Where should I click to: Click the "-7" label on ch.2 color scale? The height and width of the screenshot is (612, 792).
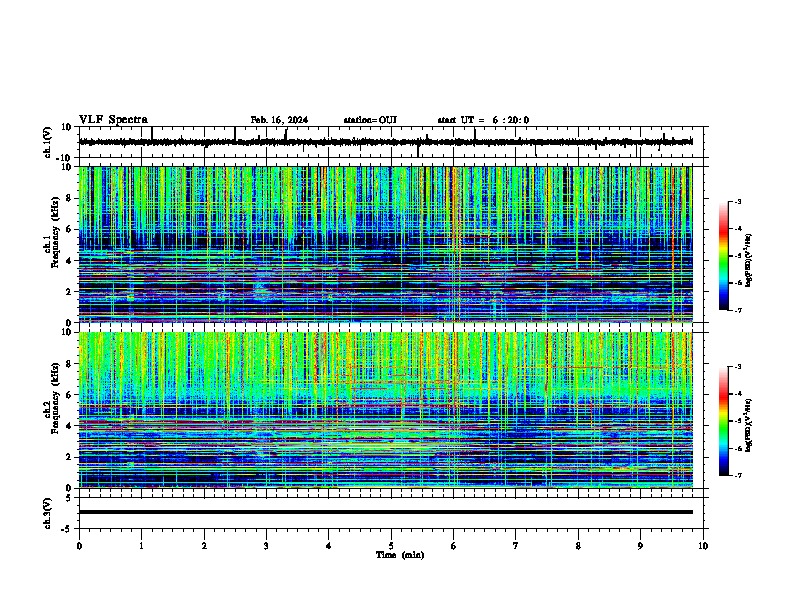pyautogui.click(x=737, y=476)
